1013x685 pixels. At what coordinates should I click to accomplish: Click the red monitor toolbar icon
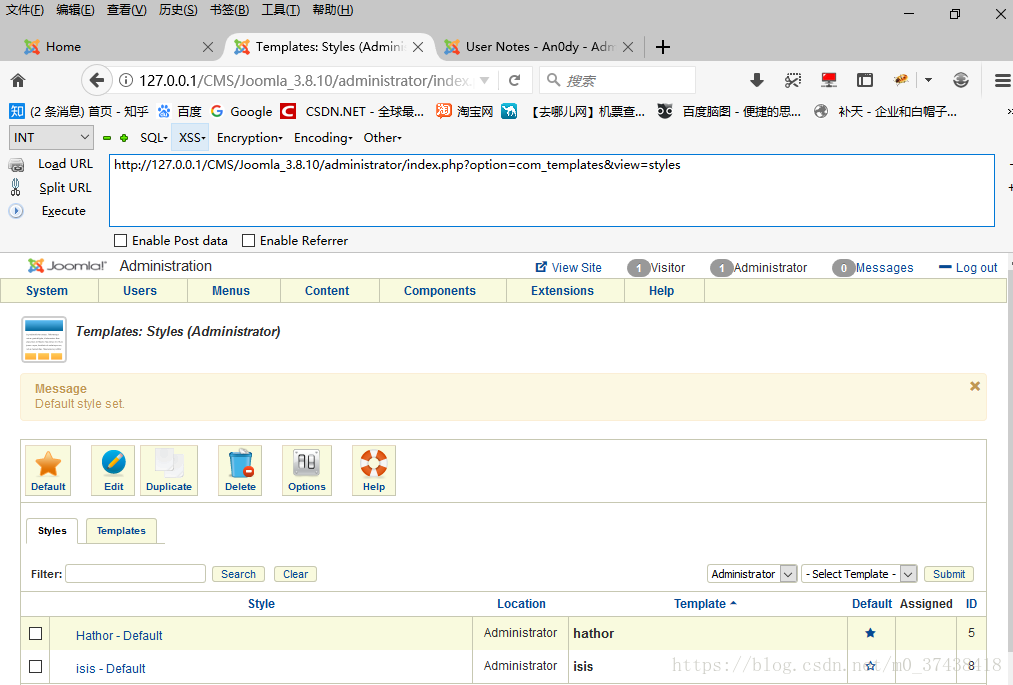[829, 80]
